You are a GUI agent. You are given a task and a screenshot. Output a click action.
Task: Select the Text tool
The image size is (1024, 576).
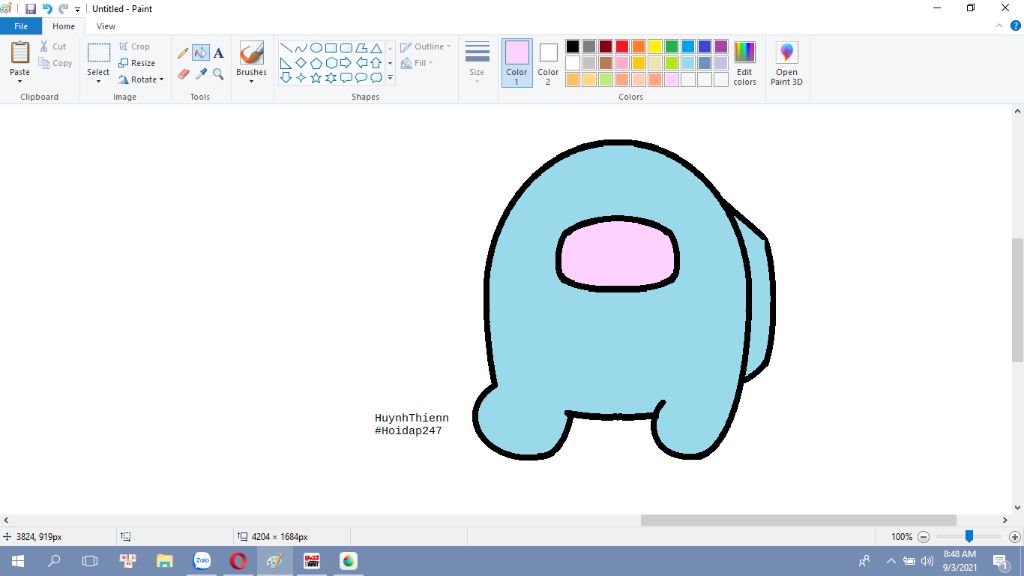[218, 53]
